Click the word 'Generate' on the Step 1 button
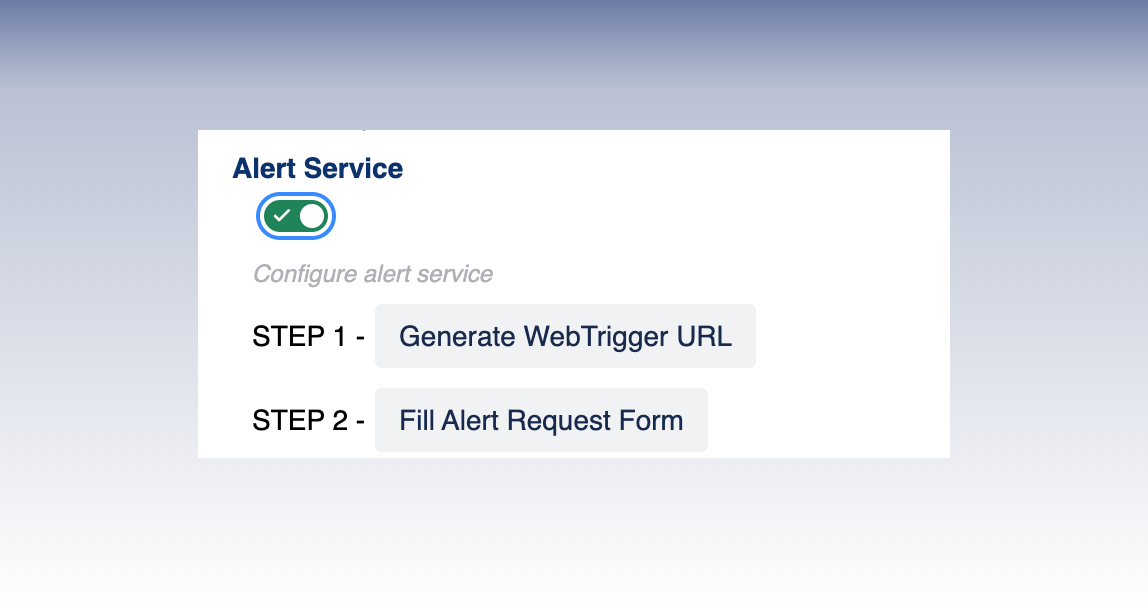1148x612 pixels. pos(457,336)
